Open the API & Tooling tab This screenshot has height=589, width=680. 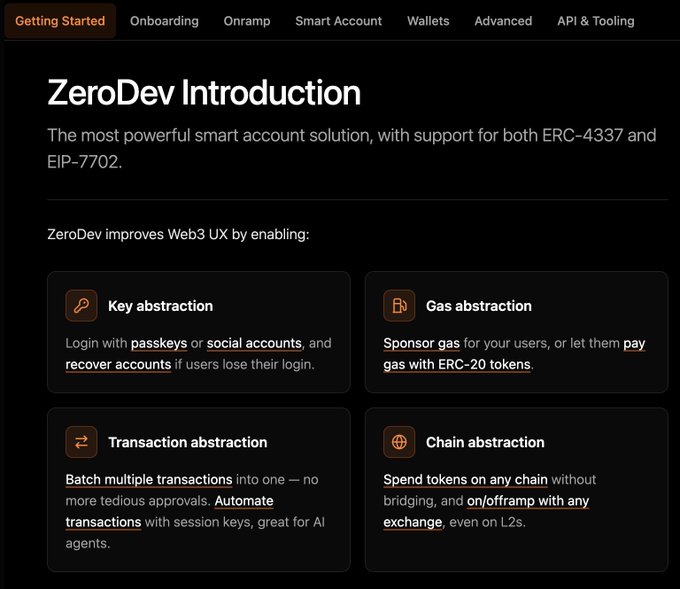pyautogui.click(x=596, y=21)
